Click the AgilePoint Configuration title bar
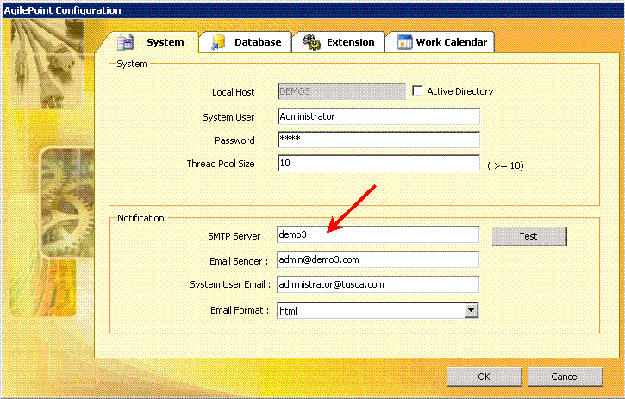Image resolution: width=625 pixels, height=399 pixels. pyautogui.click(x=312, y=10)
